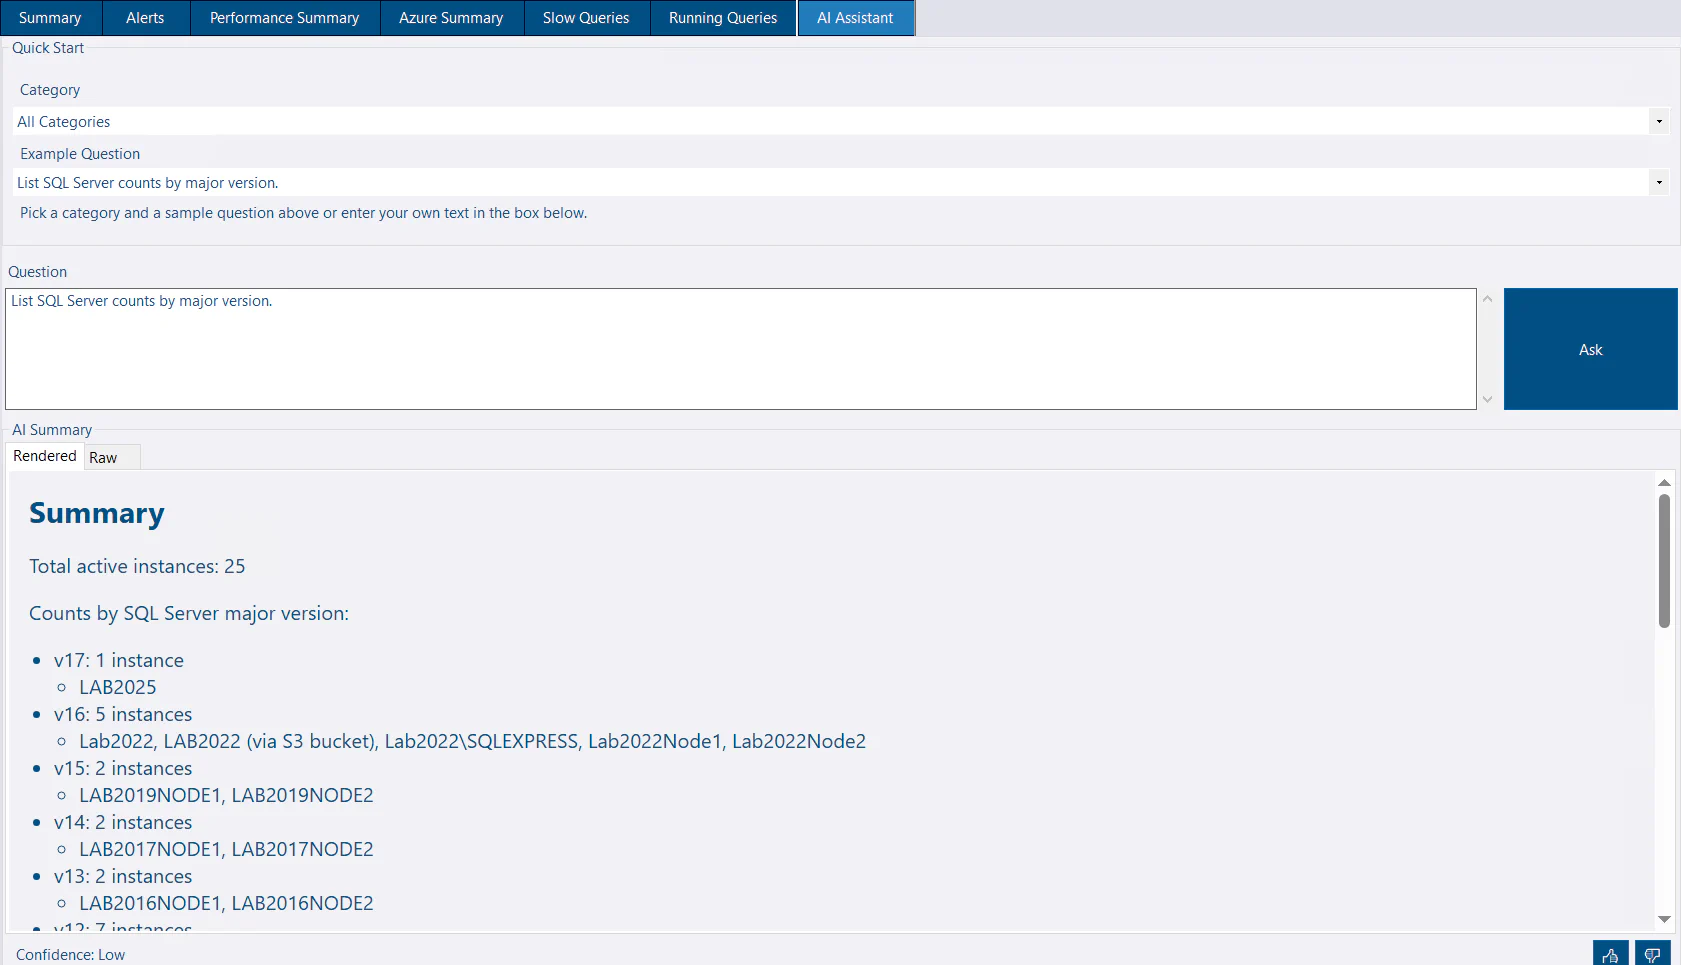Open the Performance Summary tab

tap(285, 18)
